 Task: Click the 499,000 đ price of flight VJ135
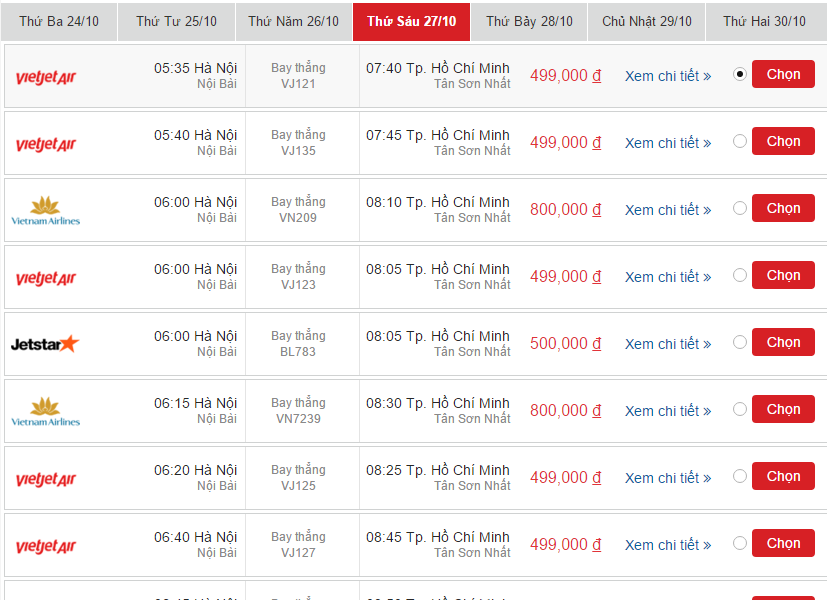coord(565,142)
